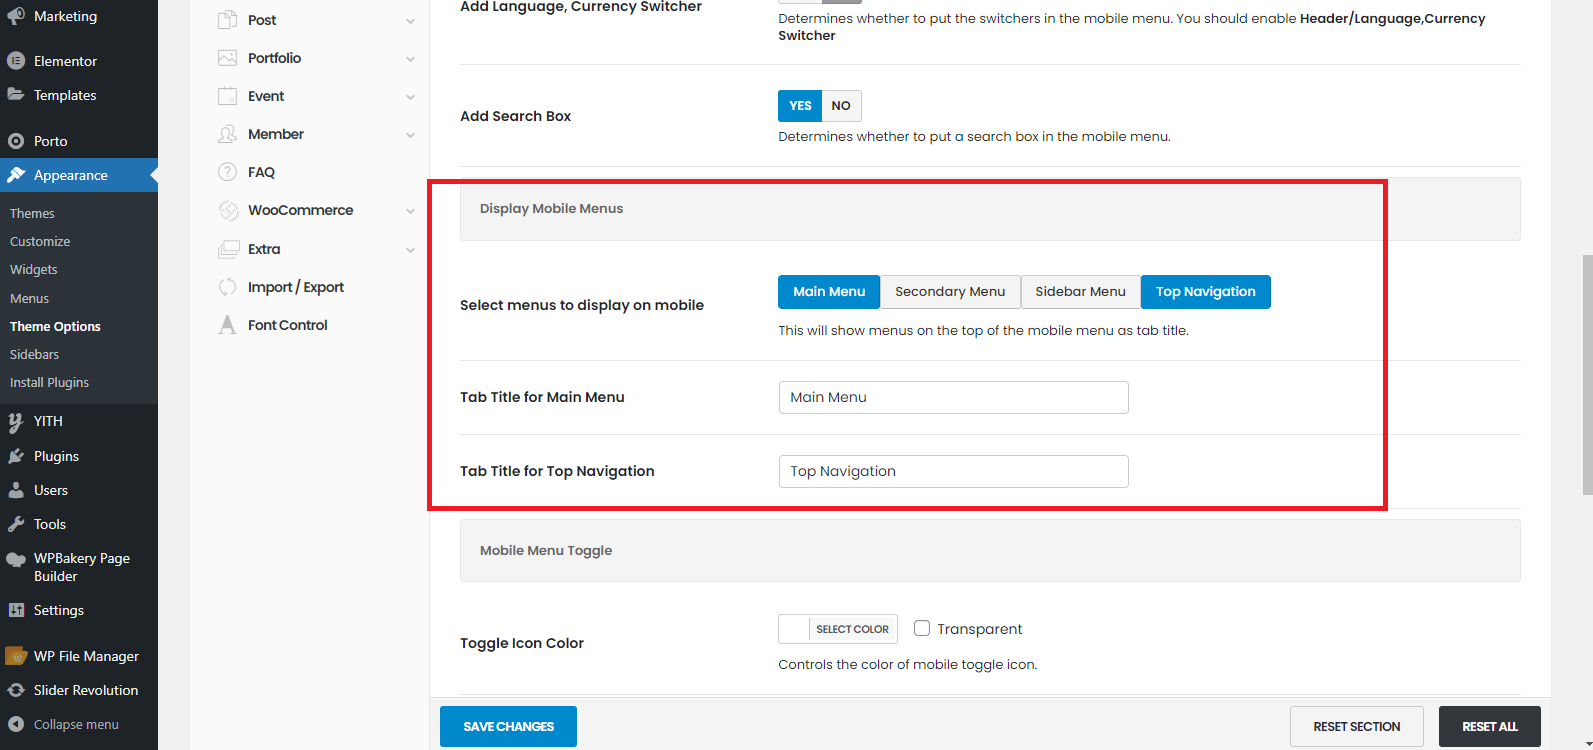
Task: Click the Font Control letter icon
Action: [x=228, y=325]
